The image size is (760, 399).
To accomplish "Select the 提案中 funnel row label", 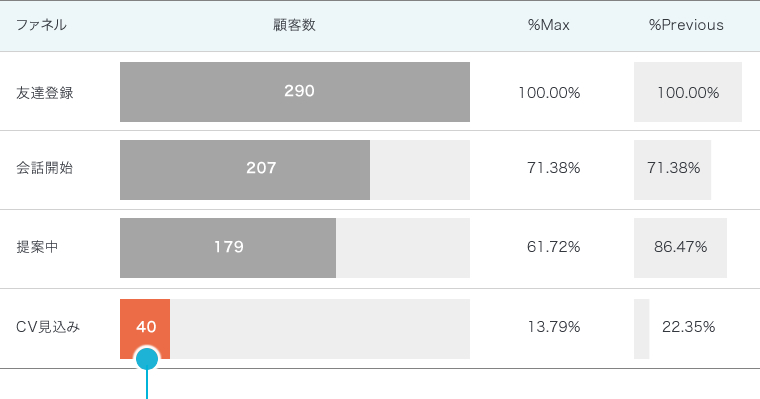I will pos(37,247).
